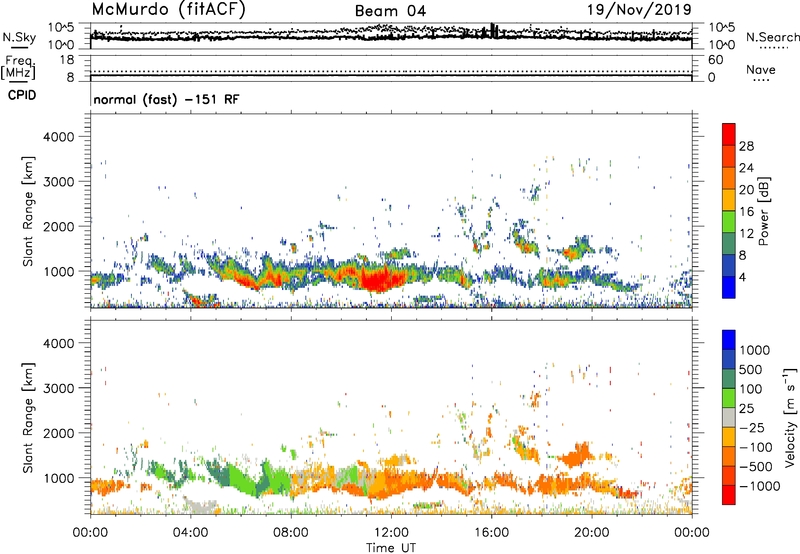Click the 'N.Search' legend label
Image resolution: width=800 pixels, height=554 pixels.
772,37
